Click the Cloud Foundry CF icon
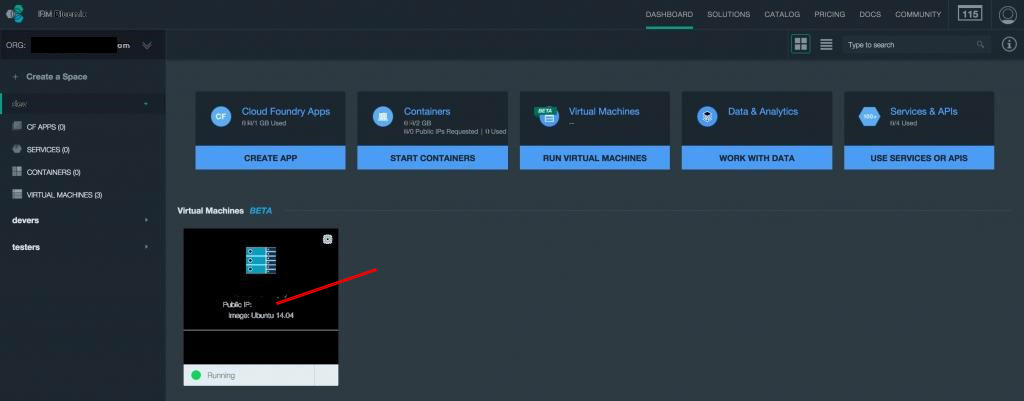1024x401 pixels. coord(221,117)
